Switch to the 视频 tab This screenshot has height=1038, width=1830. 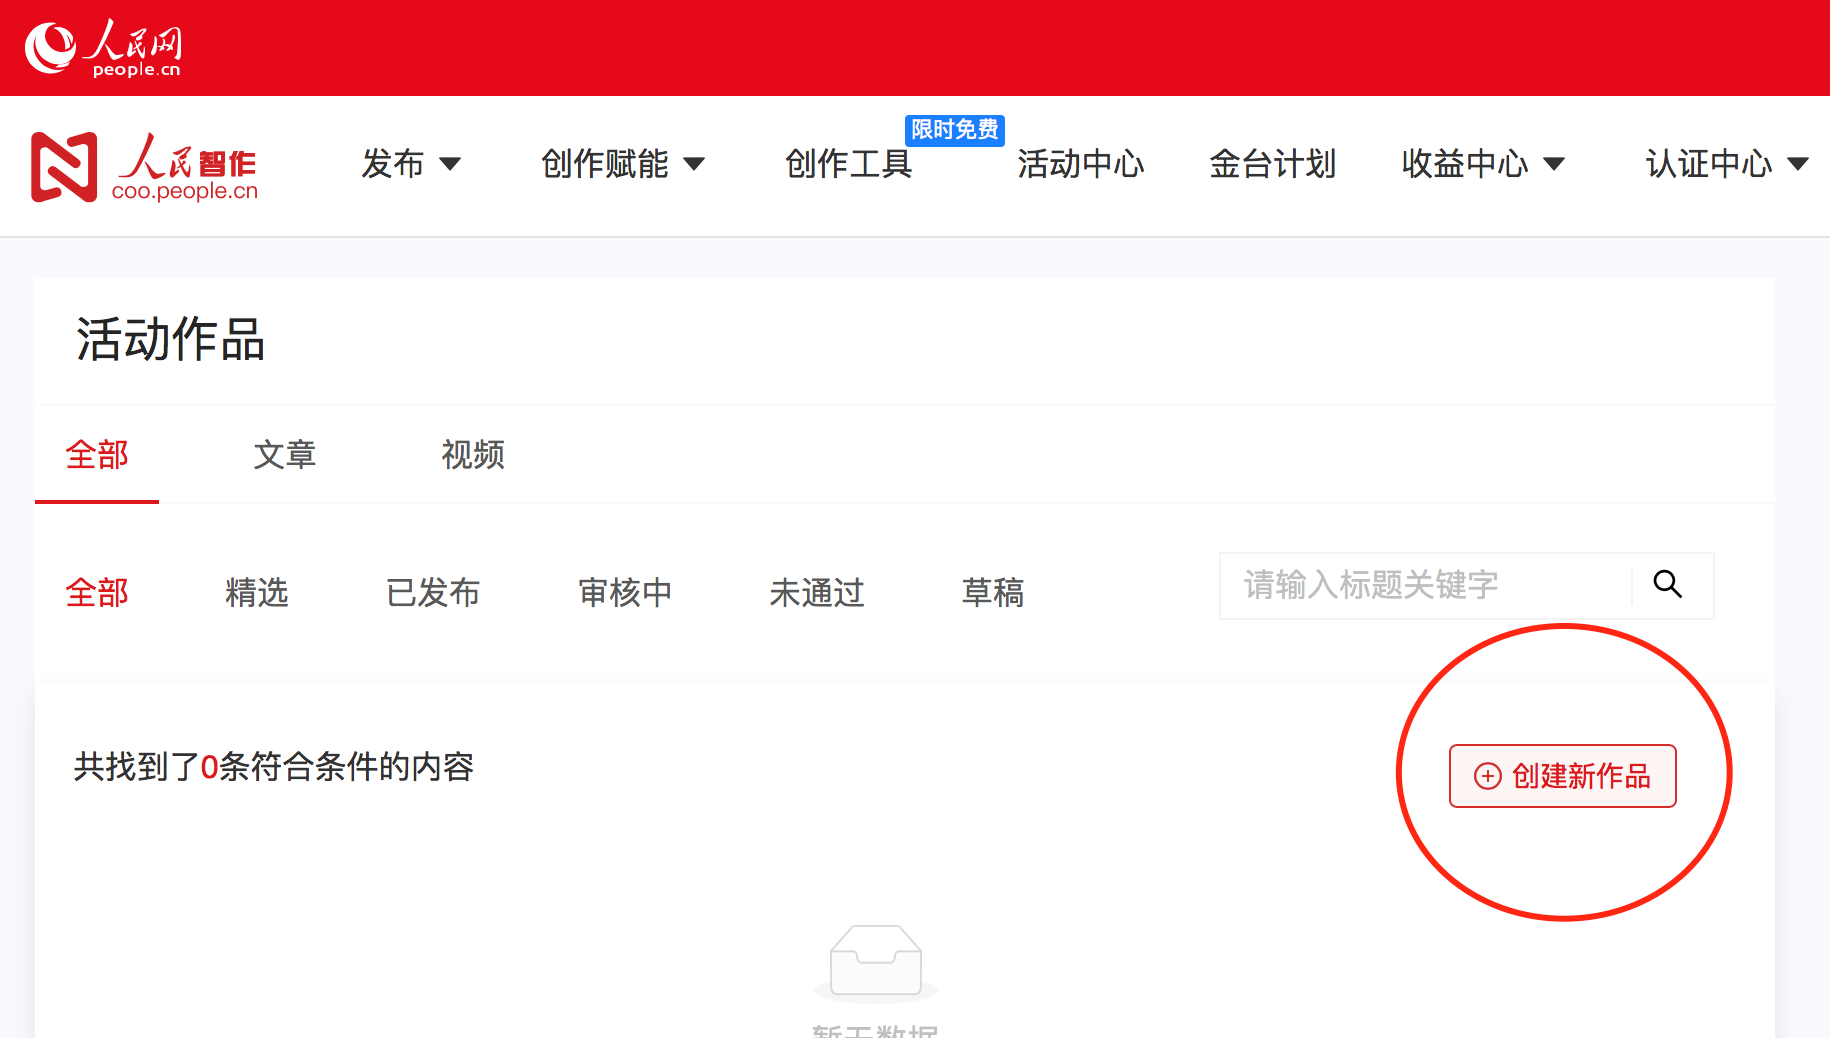coord(473,455)
